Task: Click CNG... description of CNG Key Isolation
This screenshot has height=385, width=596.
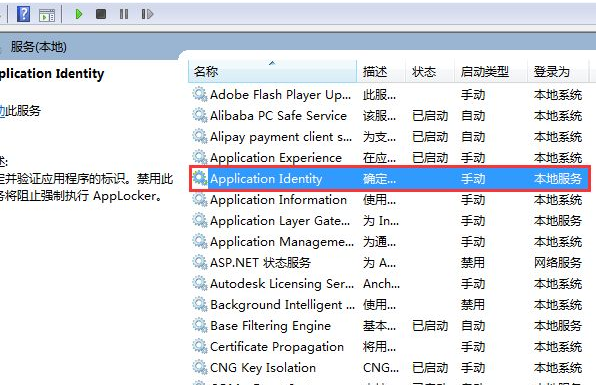Action: click(x=381, y=368)
